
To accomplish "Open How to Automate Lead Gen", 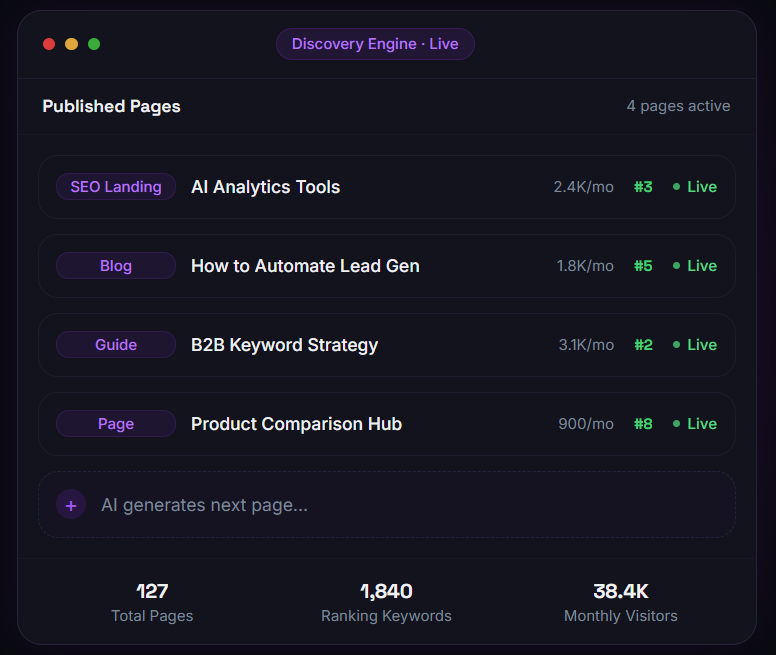I will (387, 266).
